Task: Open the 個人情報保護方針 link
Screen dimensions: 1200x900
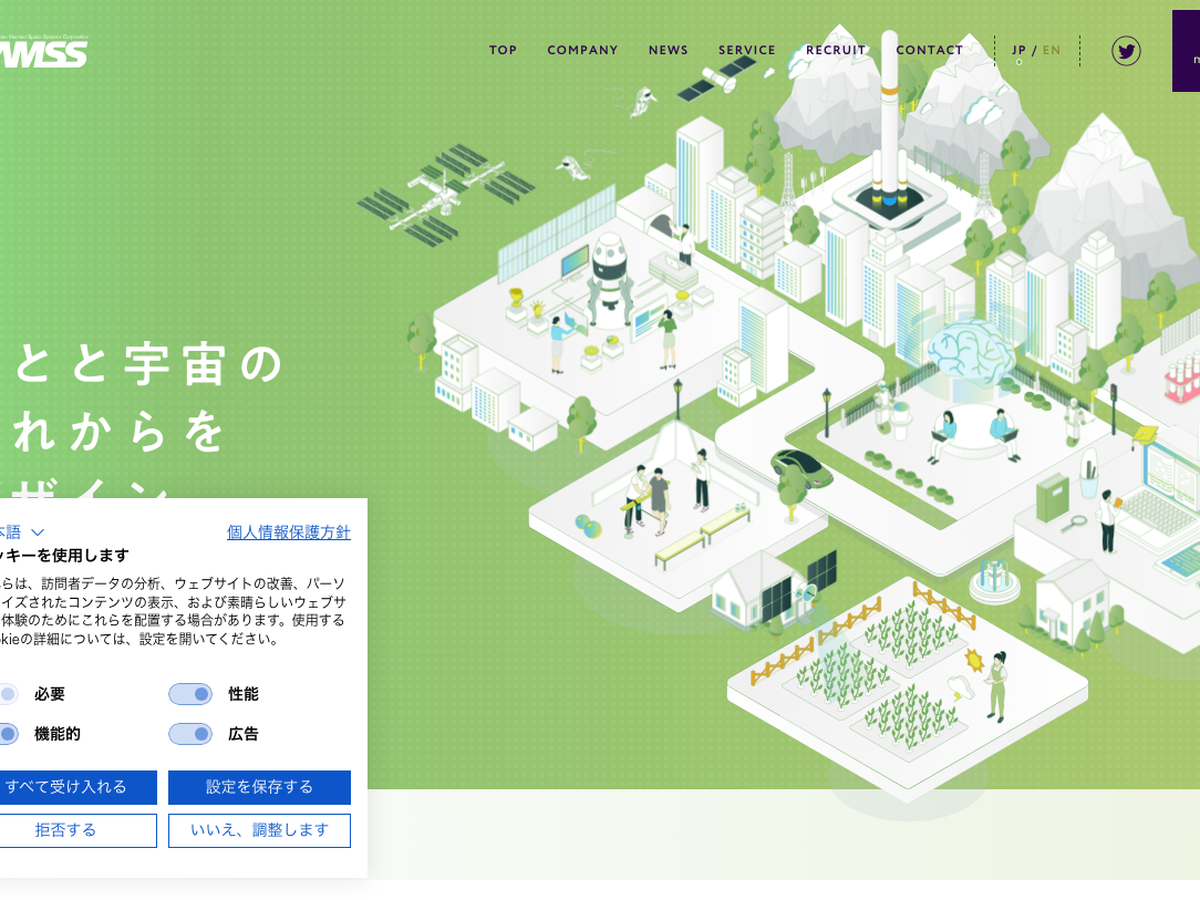Action: [x=288, y=532]
